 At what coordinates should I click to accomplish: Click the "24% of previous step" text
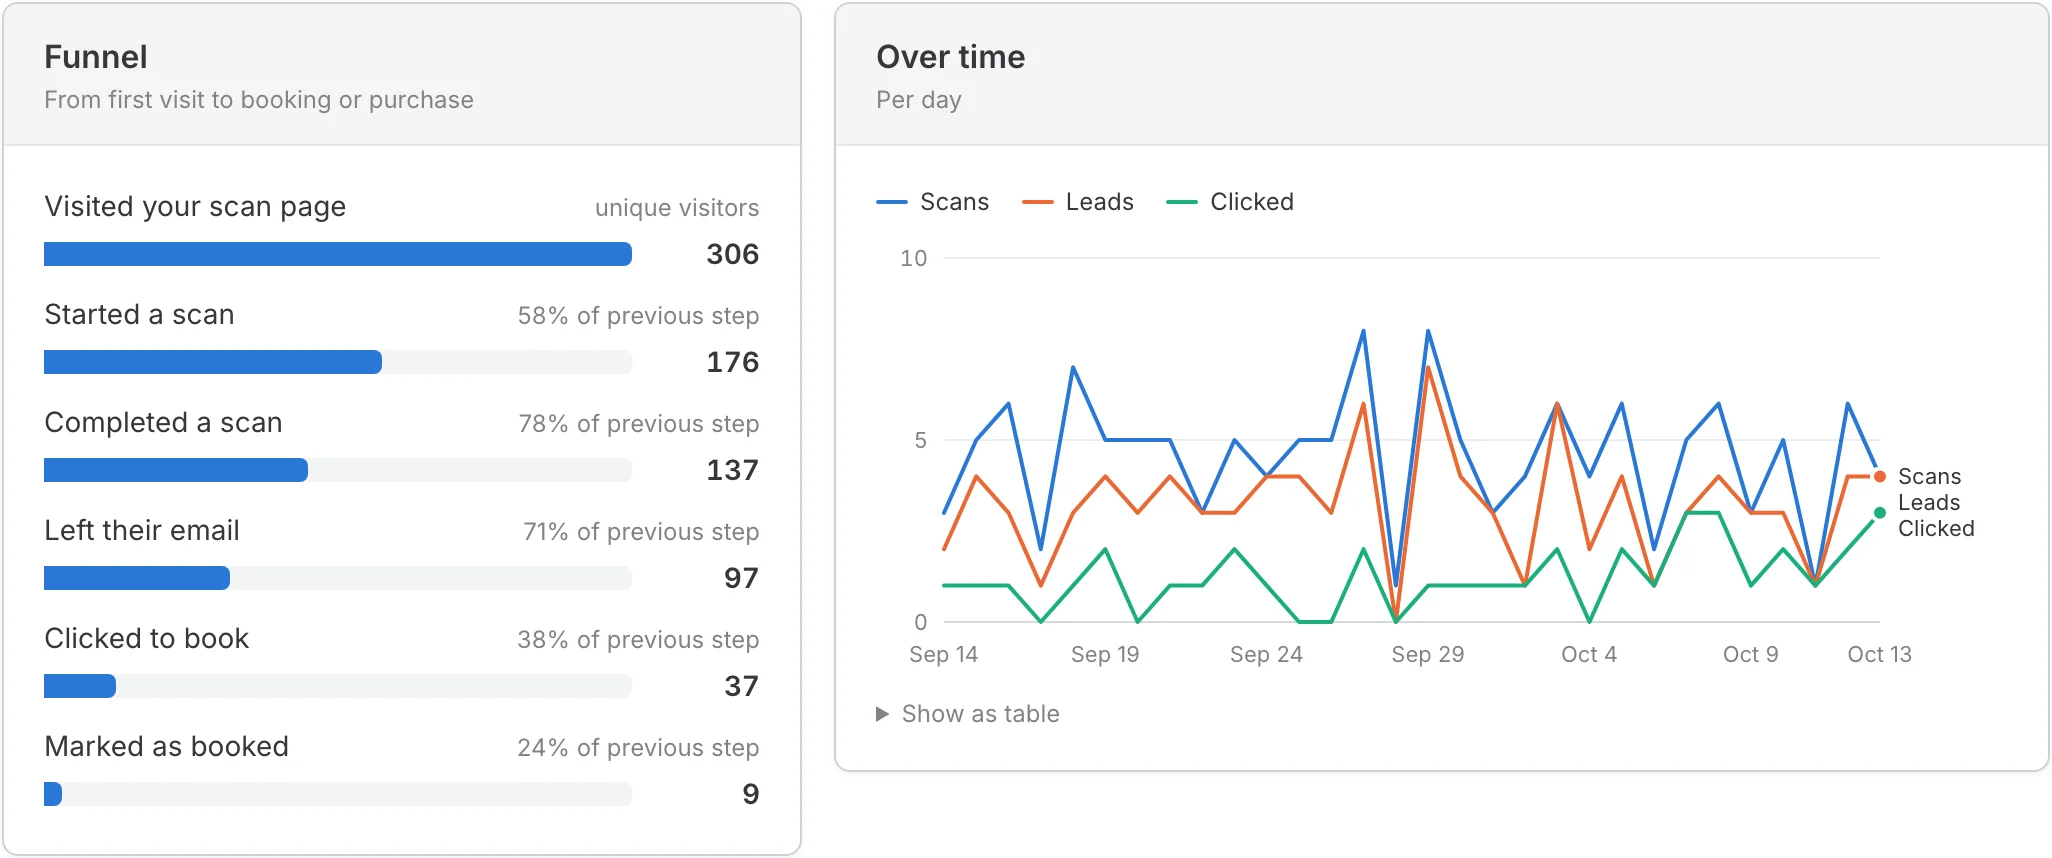click(x=638, y=748)
